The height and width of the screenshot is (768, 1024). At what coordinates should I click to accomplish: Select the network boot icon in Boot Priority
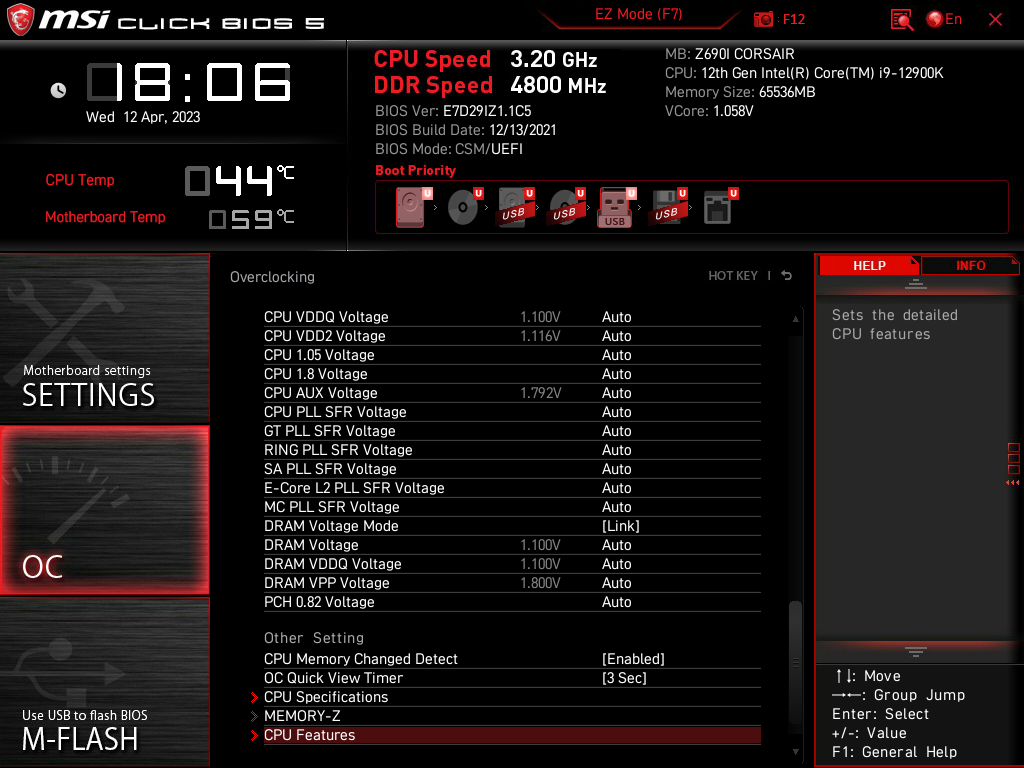(x=717, y=206)
